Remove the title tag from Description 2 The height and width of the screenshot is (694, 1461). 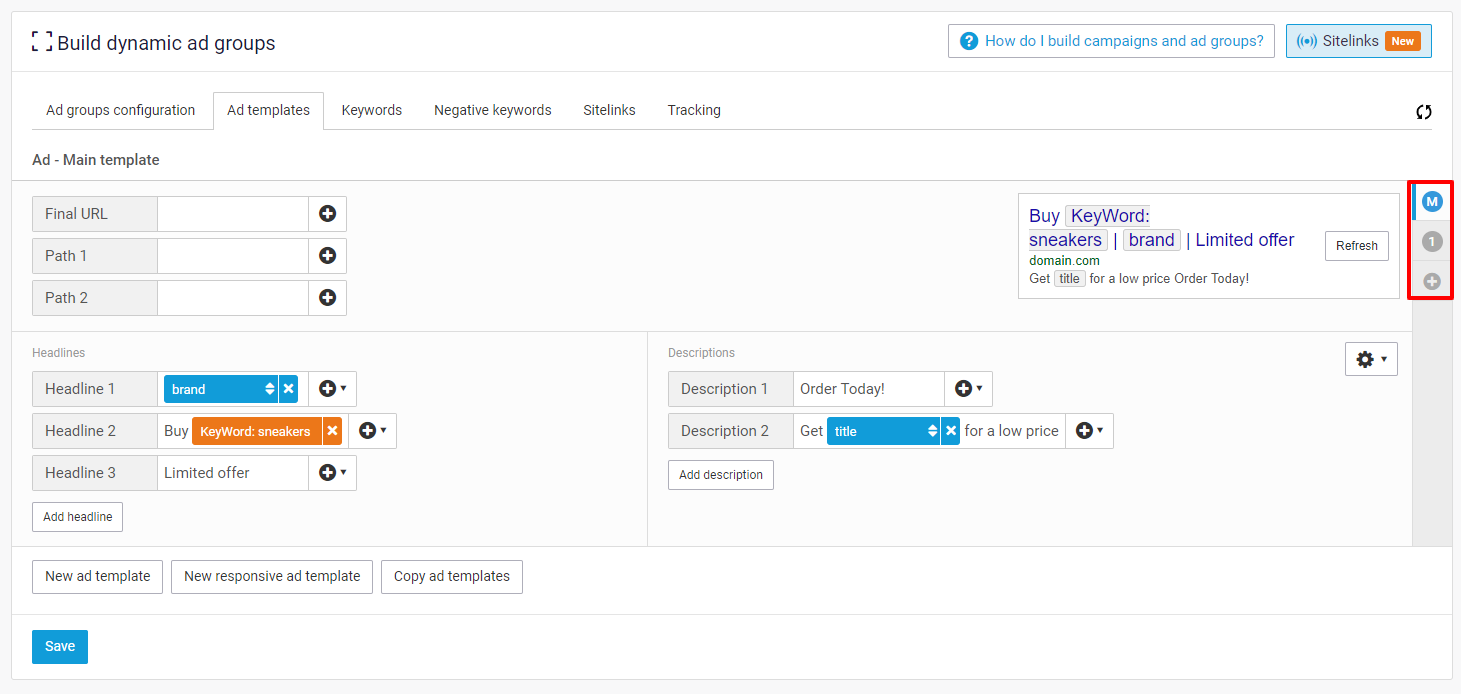click(951, 431)
